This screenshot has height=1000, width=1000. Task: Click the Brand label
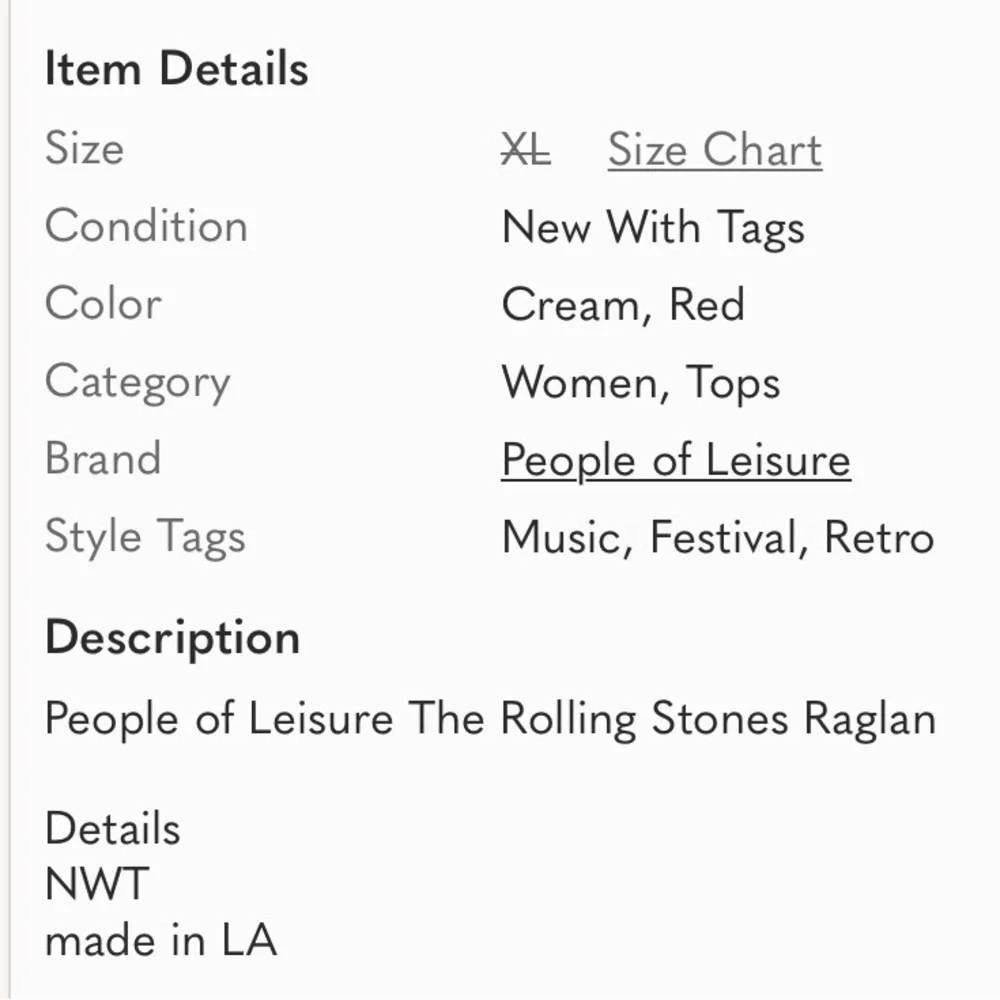pos(103,459)
